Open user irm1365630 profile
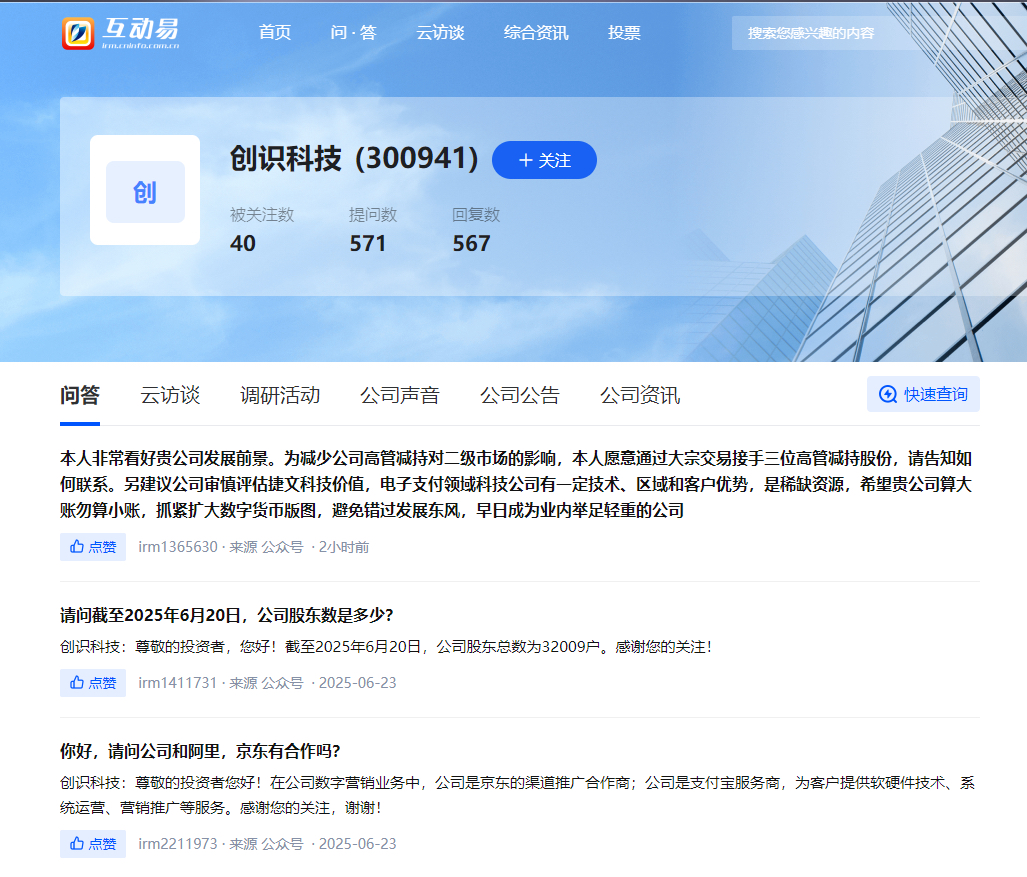1027x877 pixels. coord(177,547)
